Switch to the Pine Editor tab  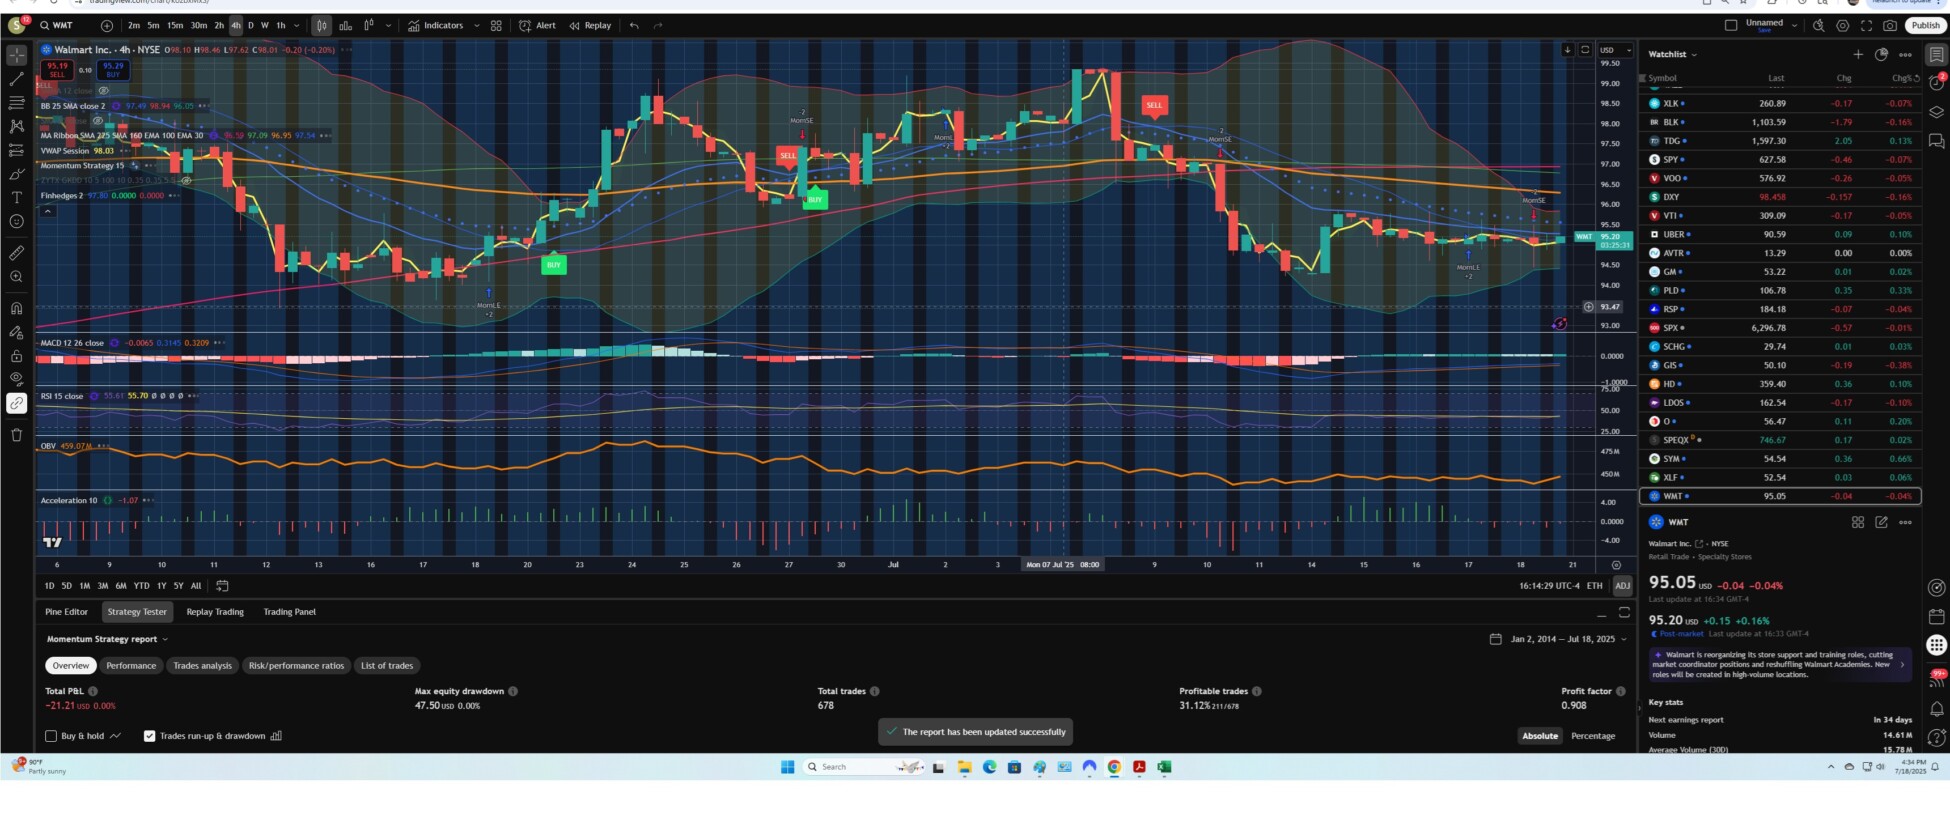pos(66,612)
